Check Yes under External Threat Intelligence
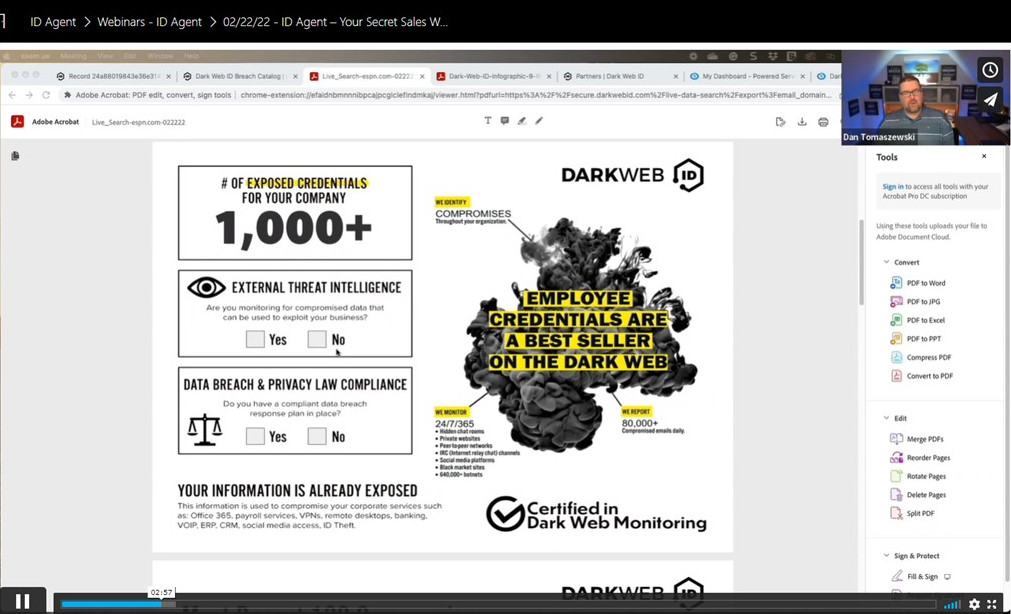 [x=255, y=339]
